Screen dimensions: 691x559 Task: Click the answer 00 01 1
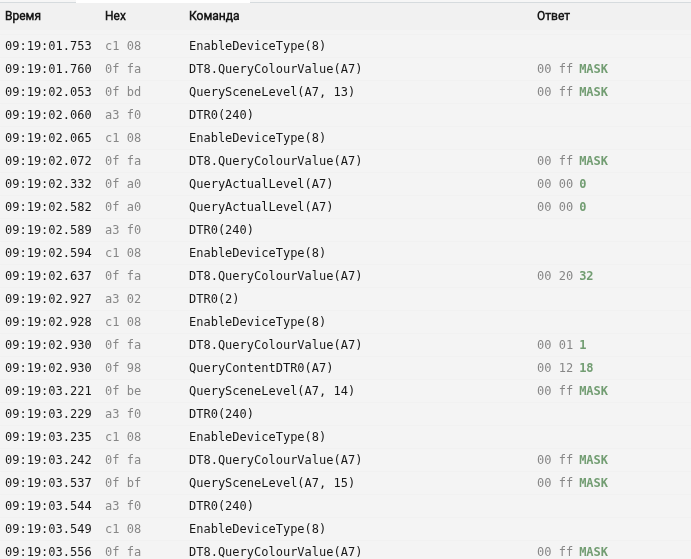tap(561, 345)
